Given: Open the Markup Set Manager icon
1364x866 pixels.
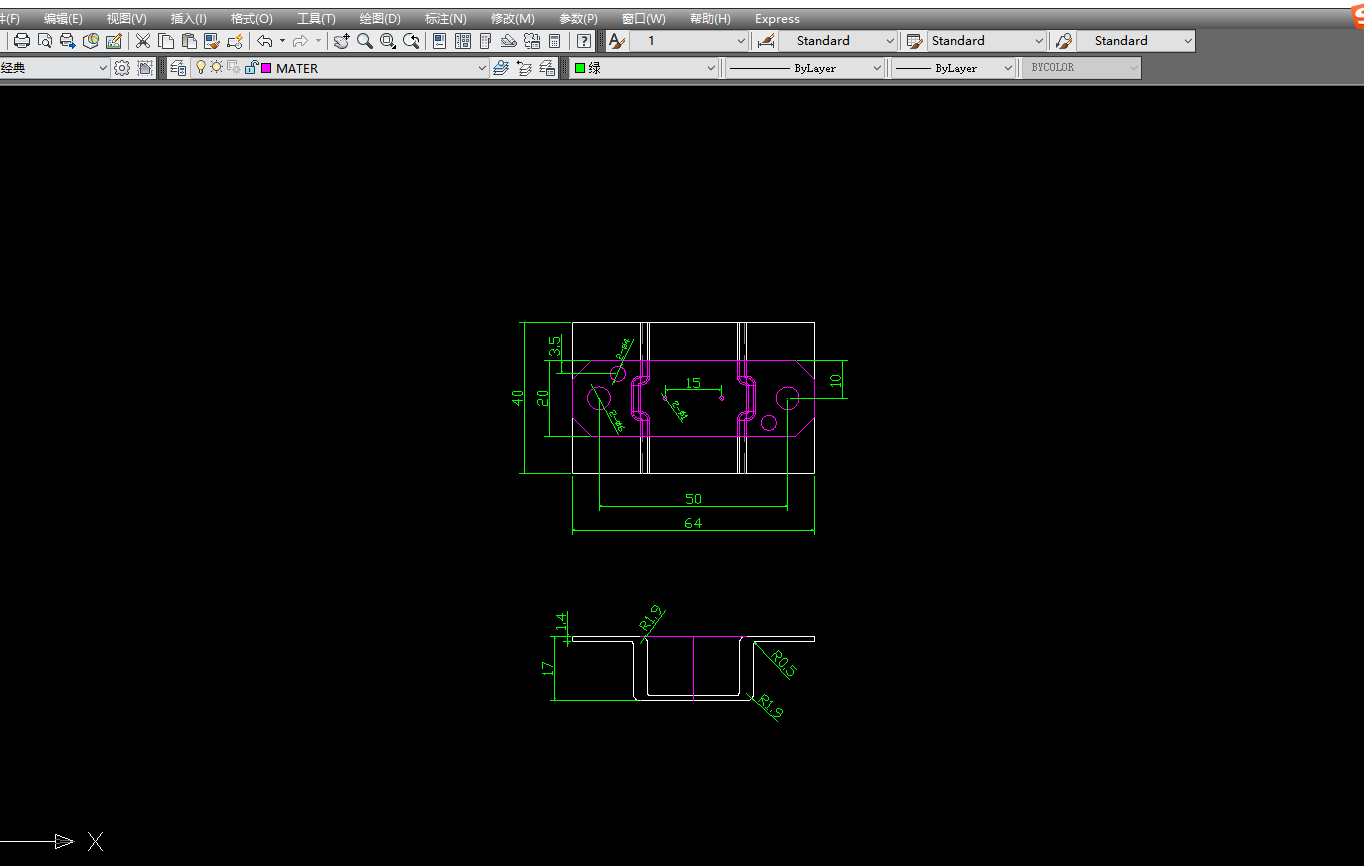Looking at the screenshot, I should [532, 41].
